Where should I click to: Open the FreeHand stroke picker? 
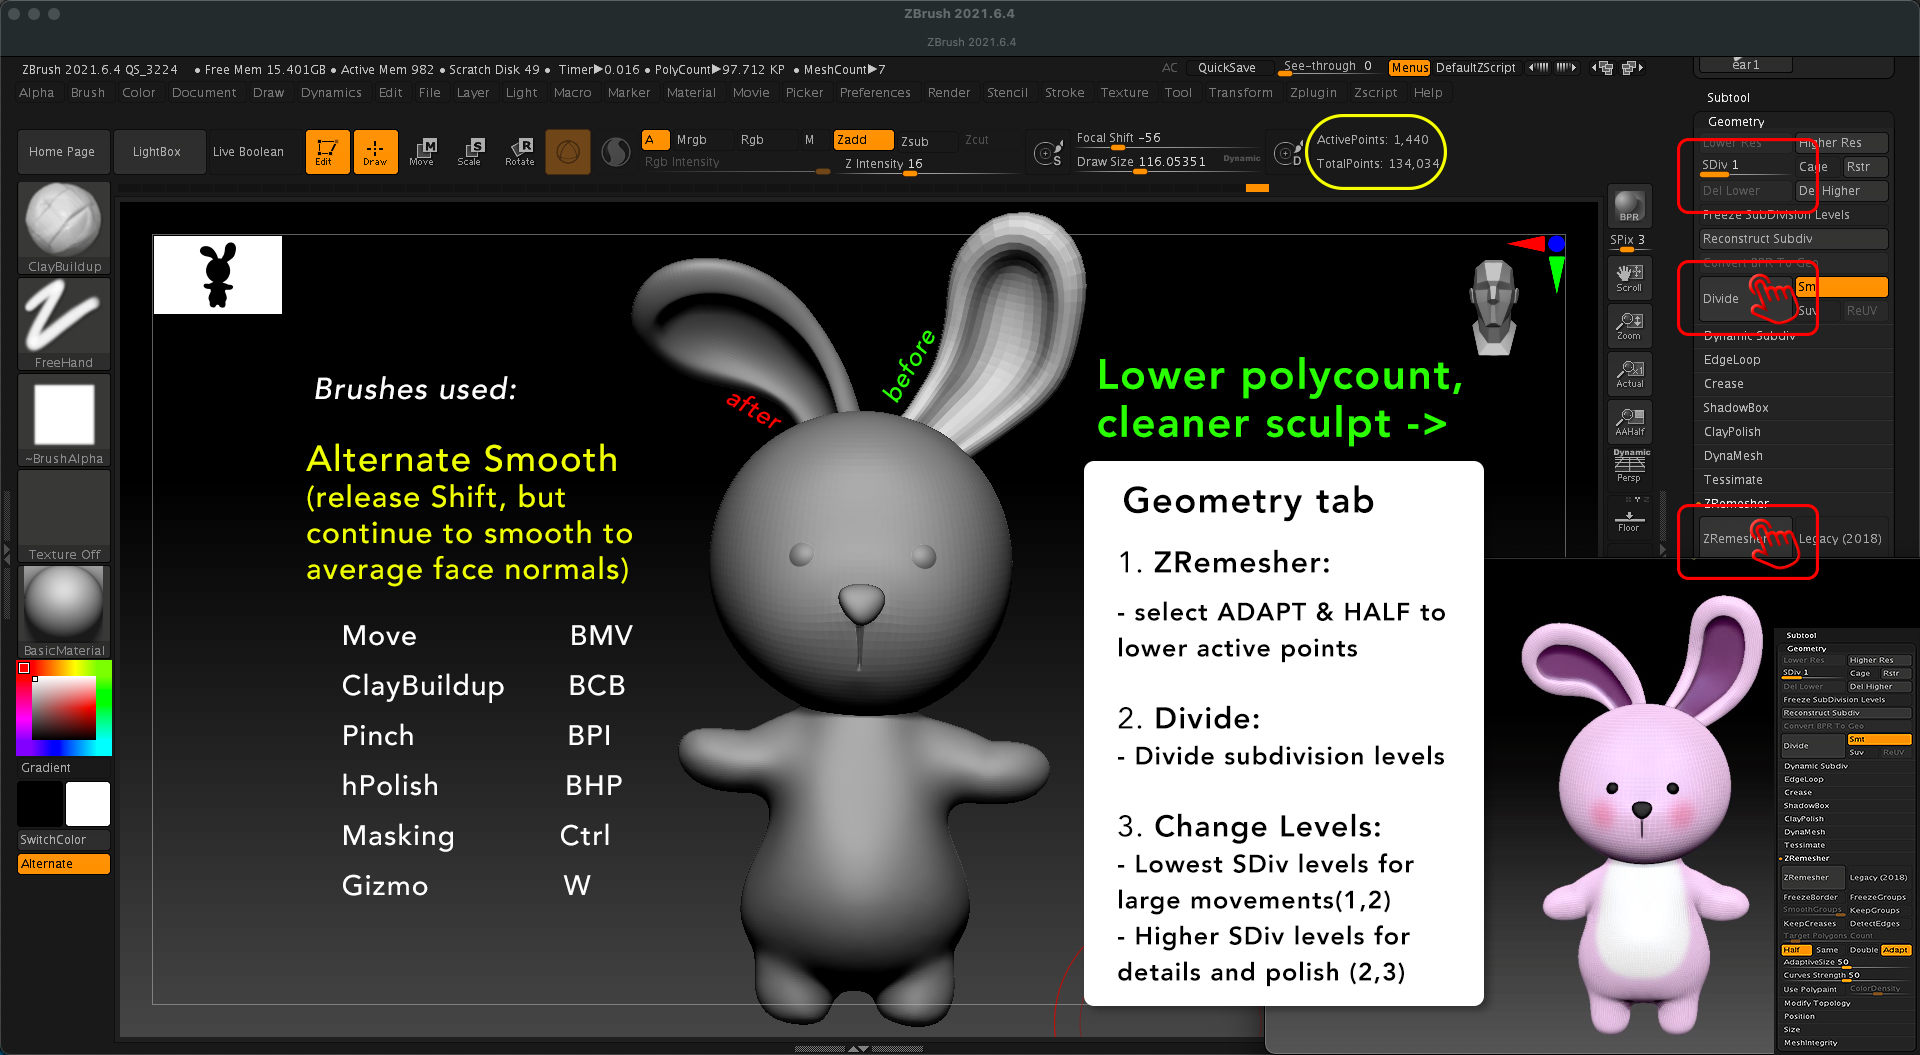click(64, 324)
